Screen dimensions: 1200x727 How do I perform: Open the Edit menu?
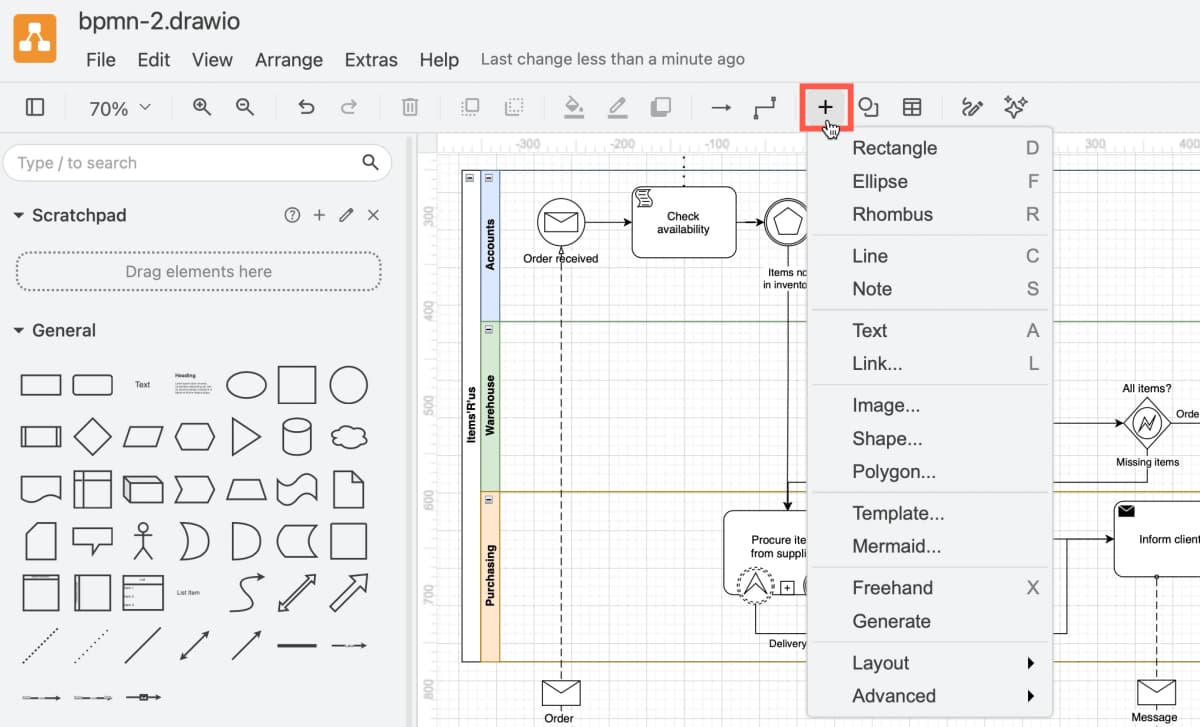[154, 60]
